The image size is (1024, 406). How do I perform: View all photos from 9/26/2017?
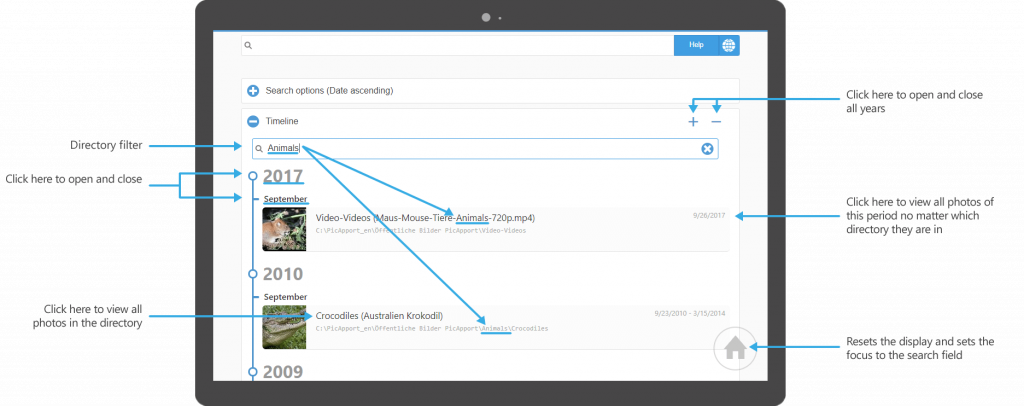pyautogui.click(x=705, y=214)
